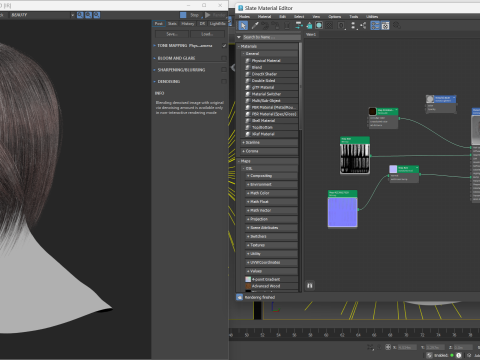Switch to the Post tab
Viewport: 480px width, 360px height.
pyautogui.click(x=159, y=24)
